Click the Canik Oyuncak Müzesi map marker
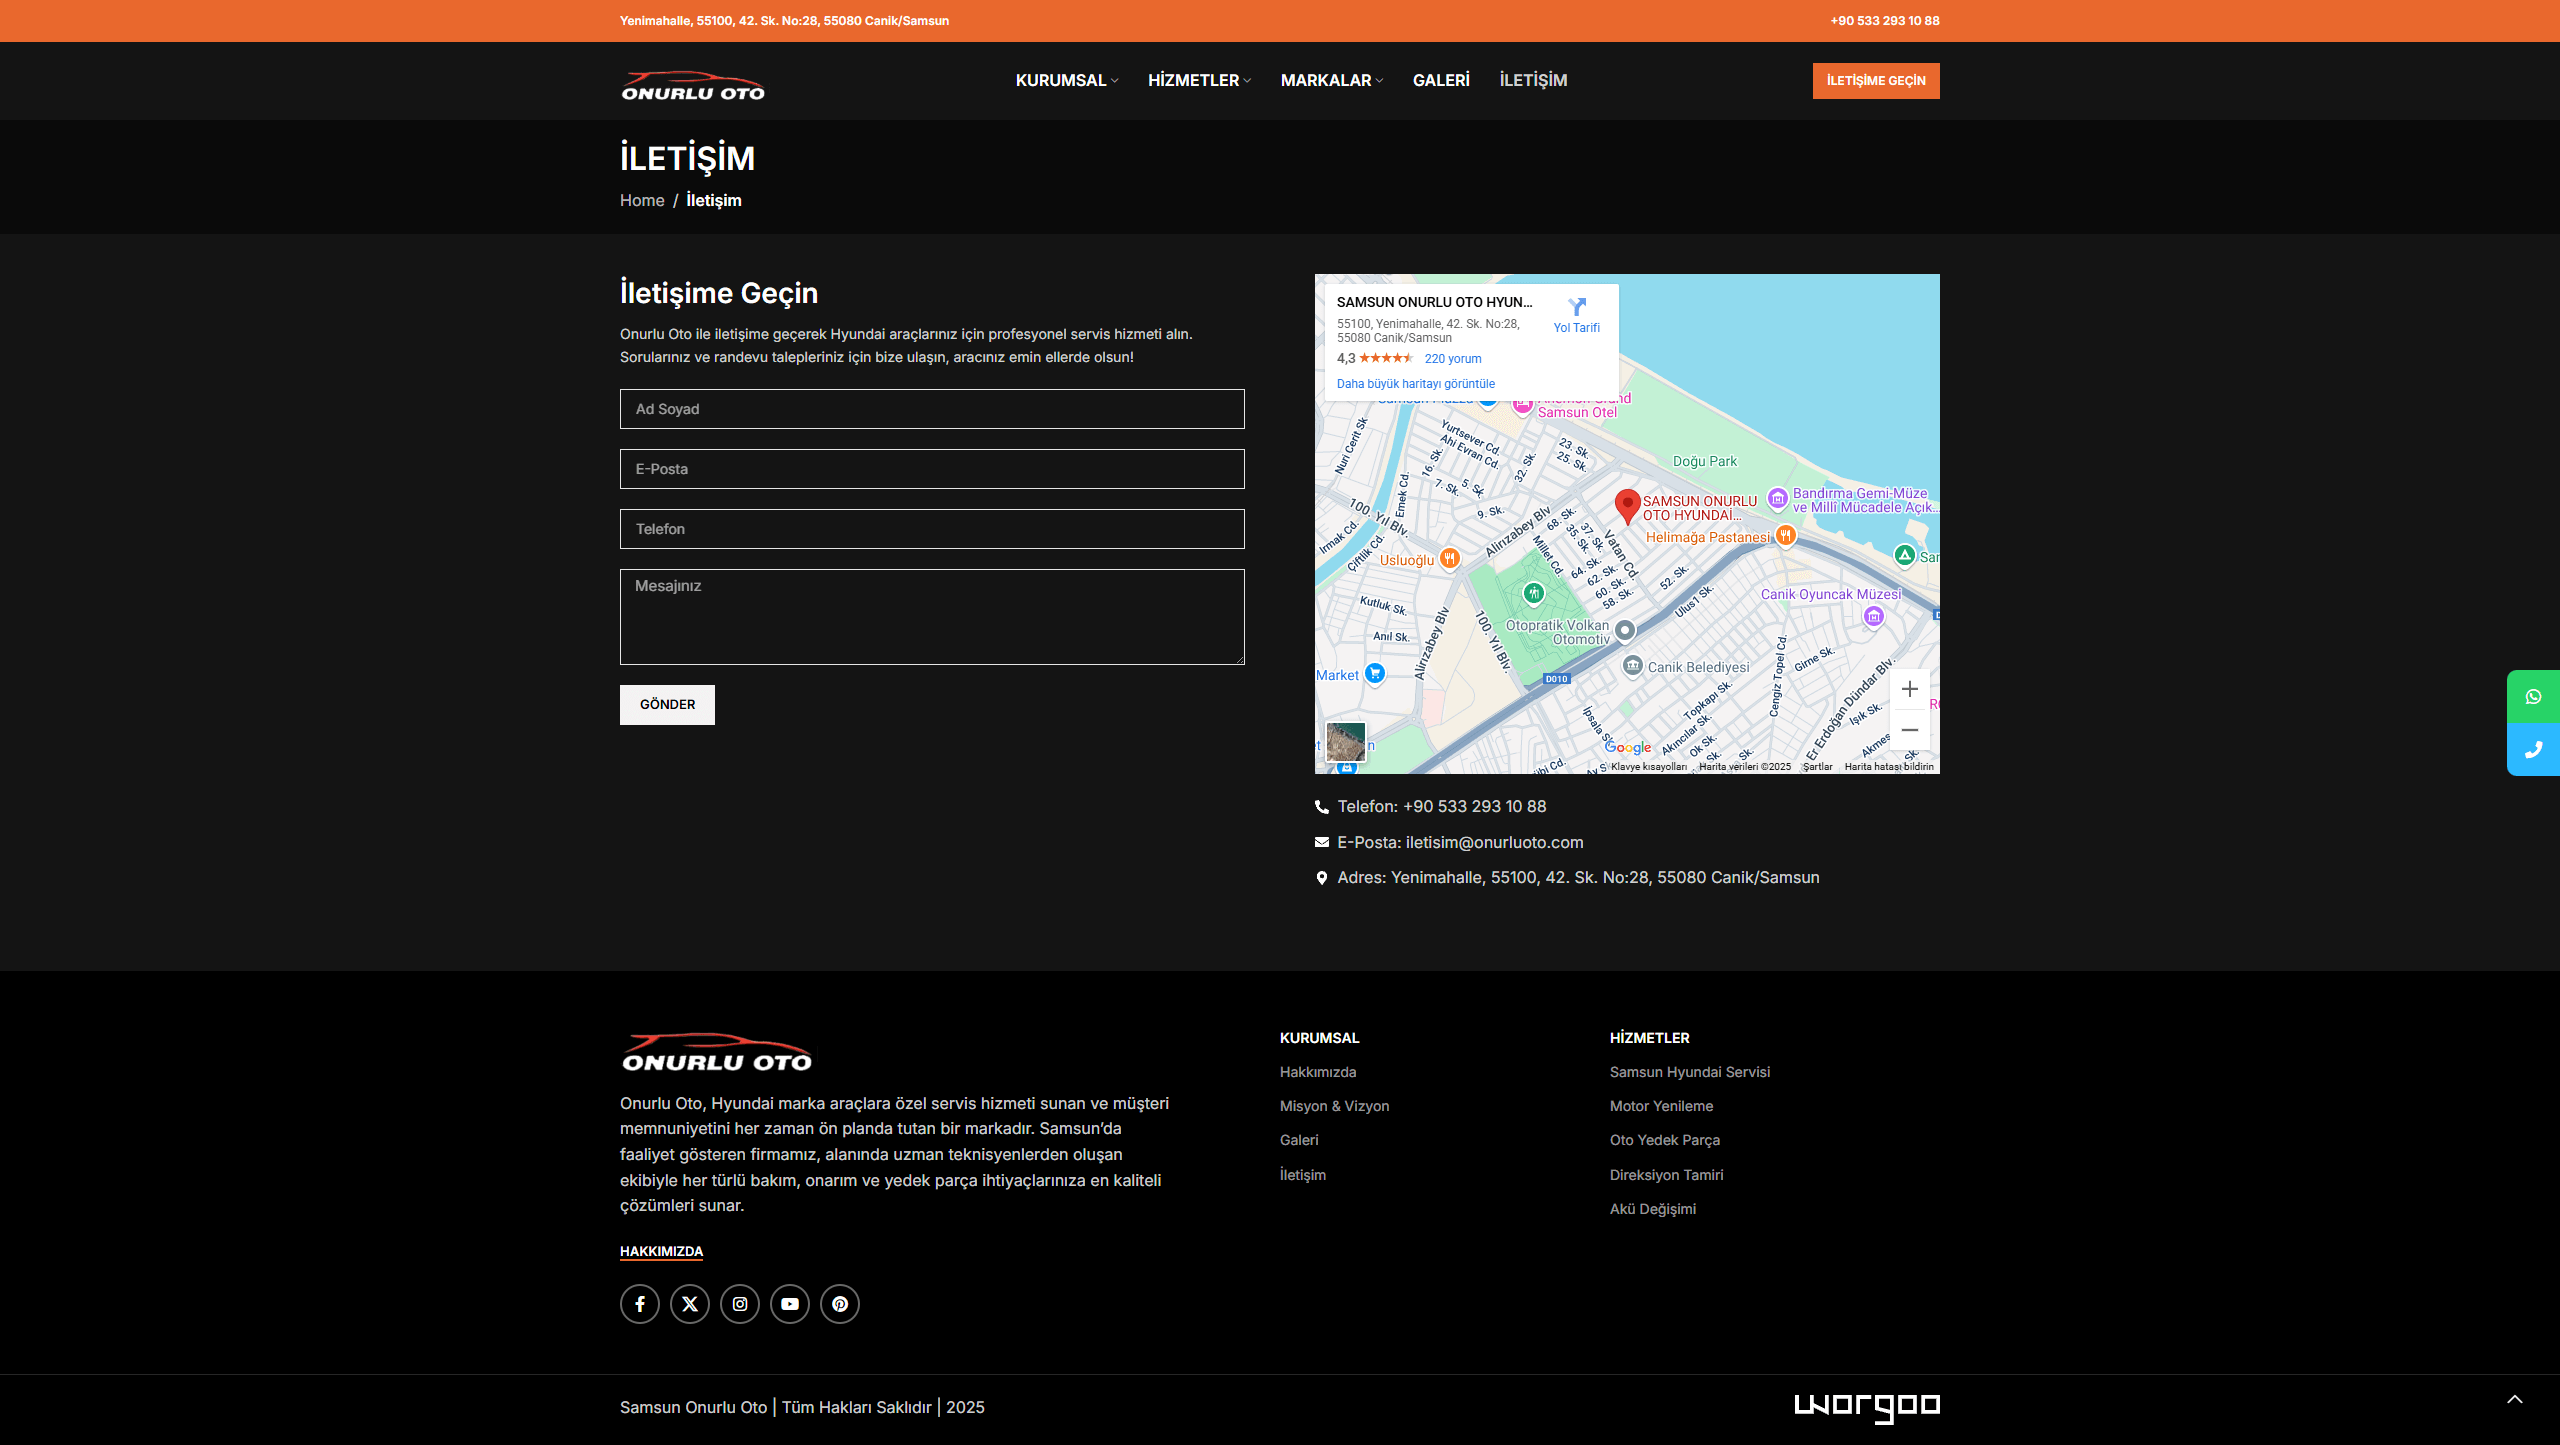This screenshot has height=1445, width=2560. 1874,617
